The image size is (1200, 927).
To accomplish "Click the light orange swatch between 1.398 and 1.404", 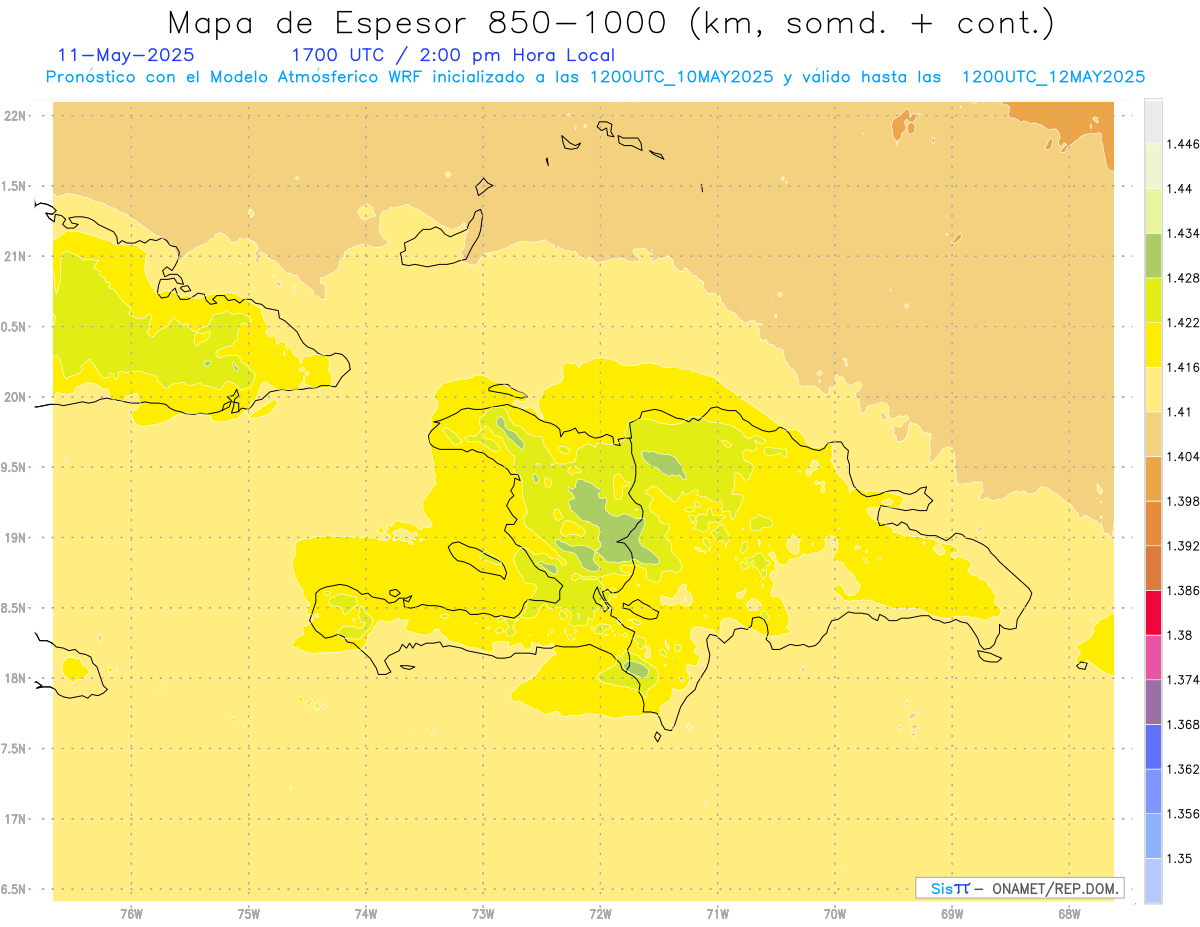I will 1153,478.
